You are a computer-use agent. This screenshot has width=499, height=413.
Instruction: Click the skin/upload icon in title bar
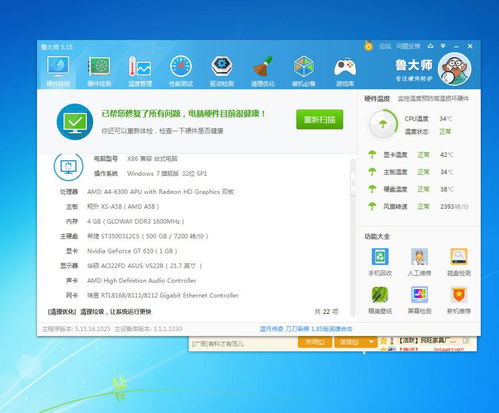(x=430, y=46)
